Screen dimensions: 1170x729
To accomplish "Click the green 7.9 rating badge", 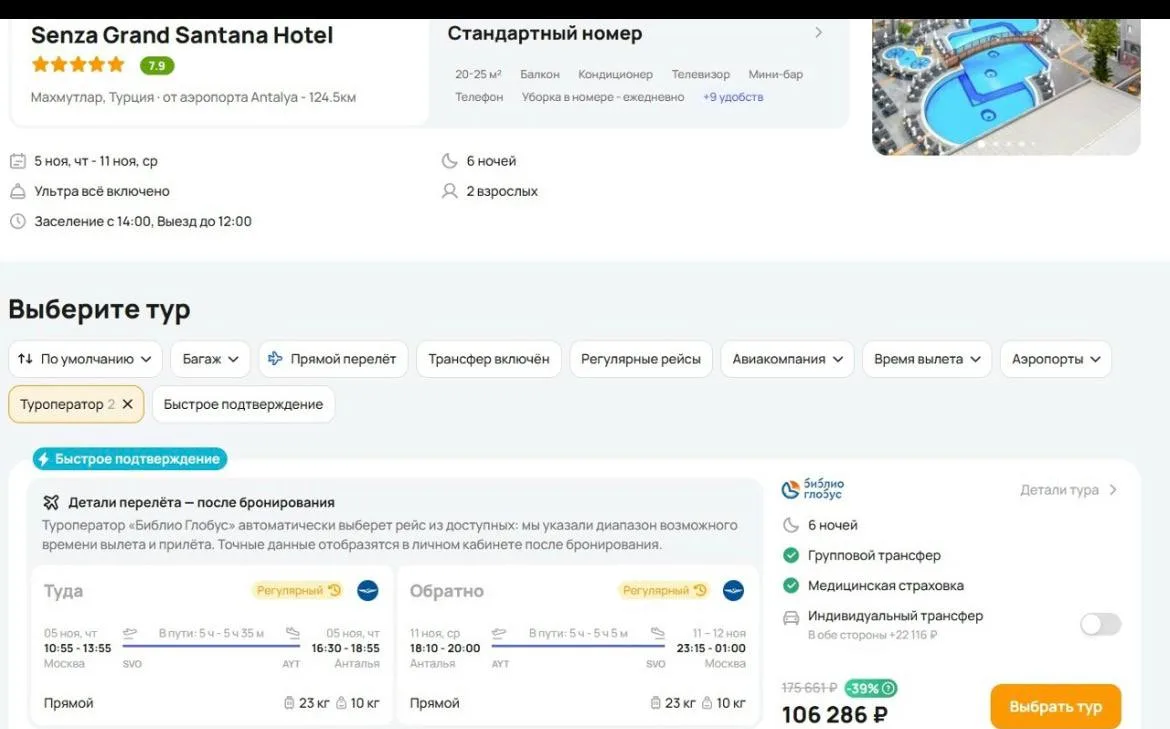I will [x=157, y=66].
